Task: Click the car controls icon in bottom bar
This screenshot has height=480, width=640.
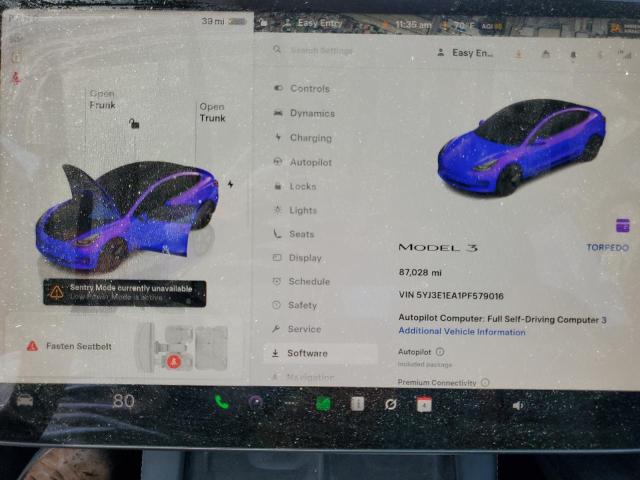Action: click(24, 400)
